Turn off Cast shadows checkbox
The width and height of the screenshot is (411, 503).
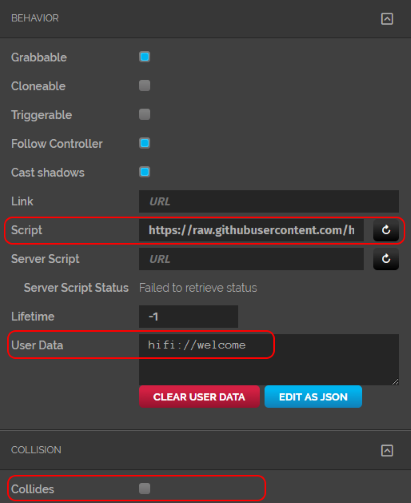pos(144,172)
